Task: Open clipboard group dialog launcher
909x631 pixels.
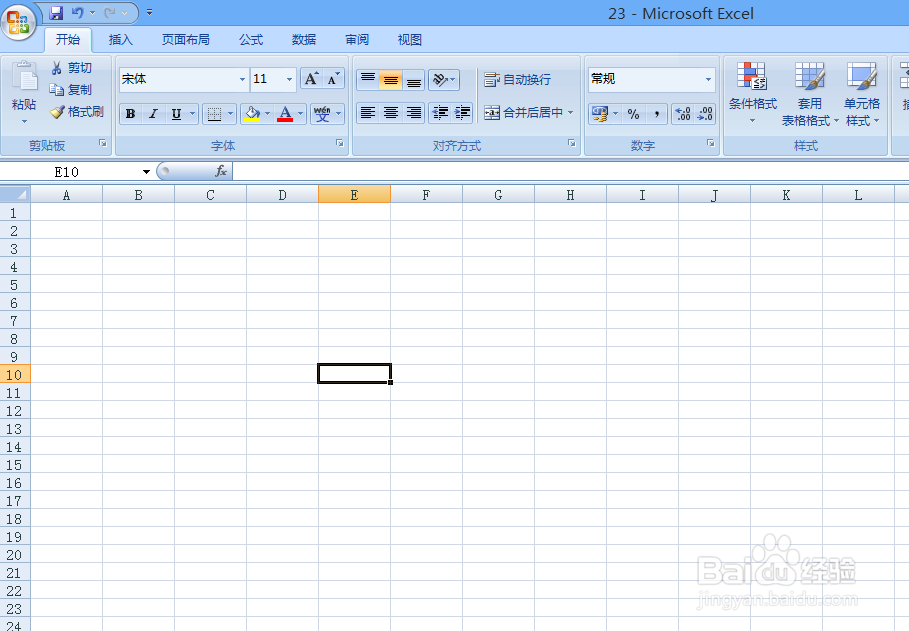Action: click(103, 143)
